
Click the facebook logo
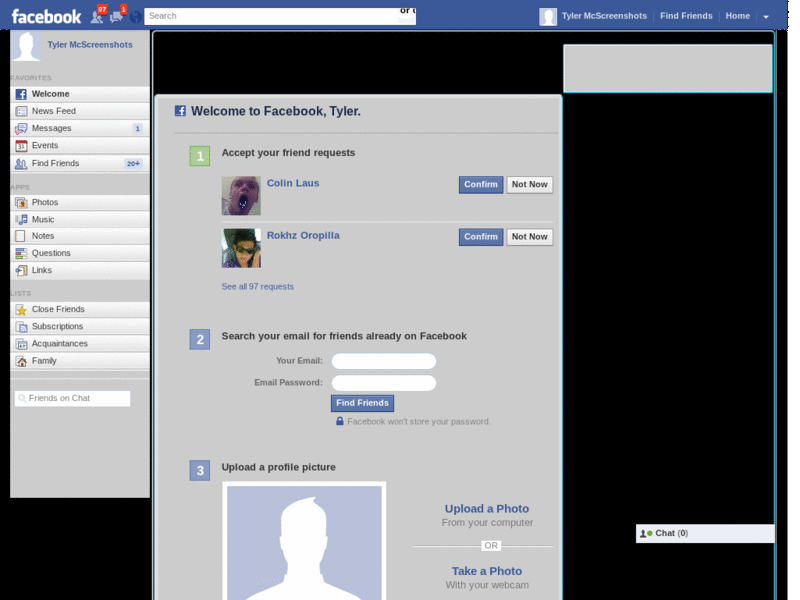point(45,15)
